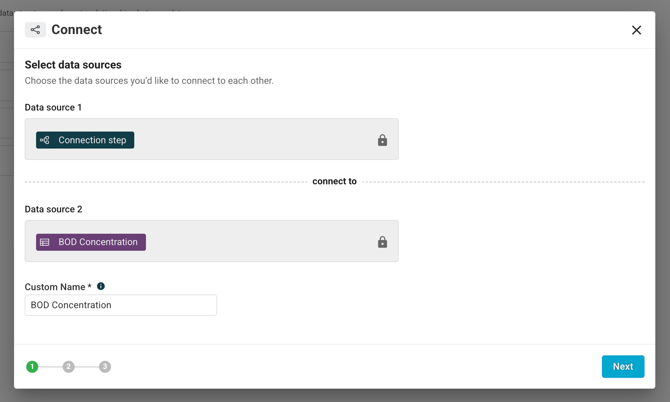This screenshot has width=670, height=402.
Task: Click the node icon on Connection step chip
Action: click(x=45, y=140)
